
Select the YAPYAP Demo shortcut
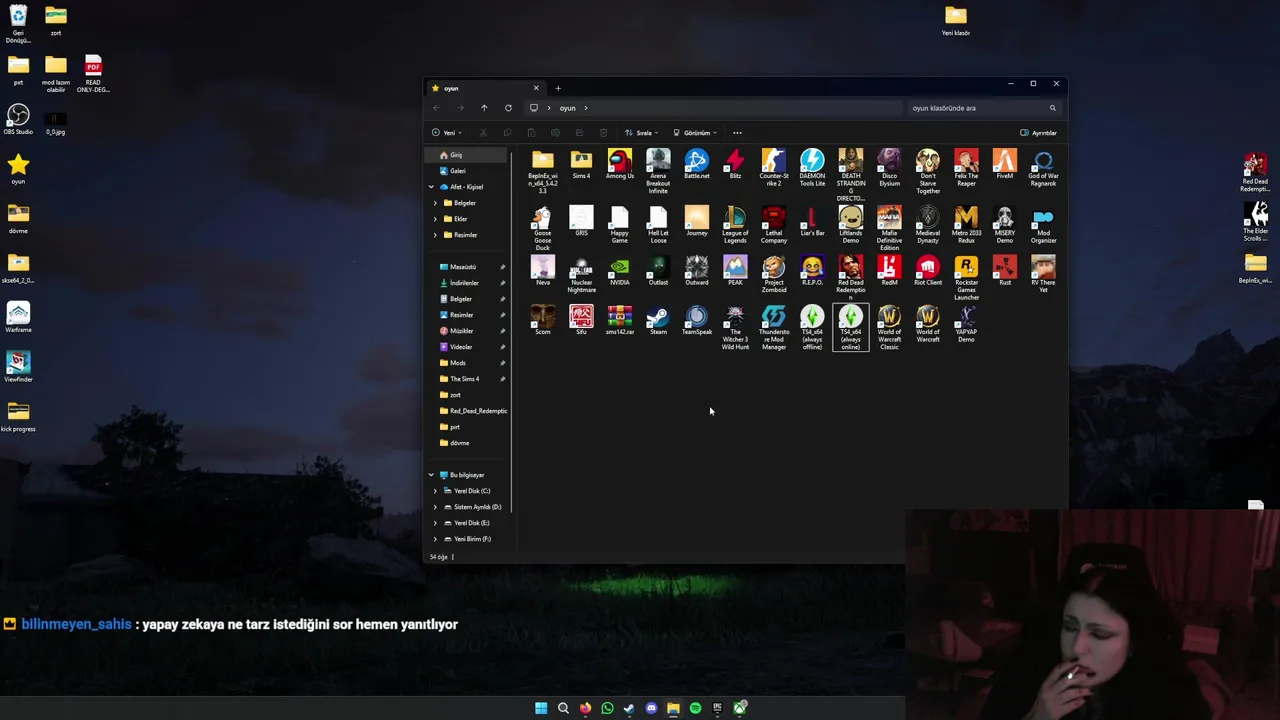tap(966, 325)
